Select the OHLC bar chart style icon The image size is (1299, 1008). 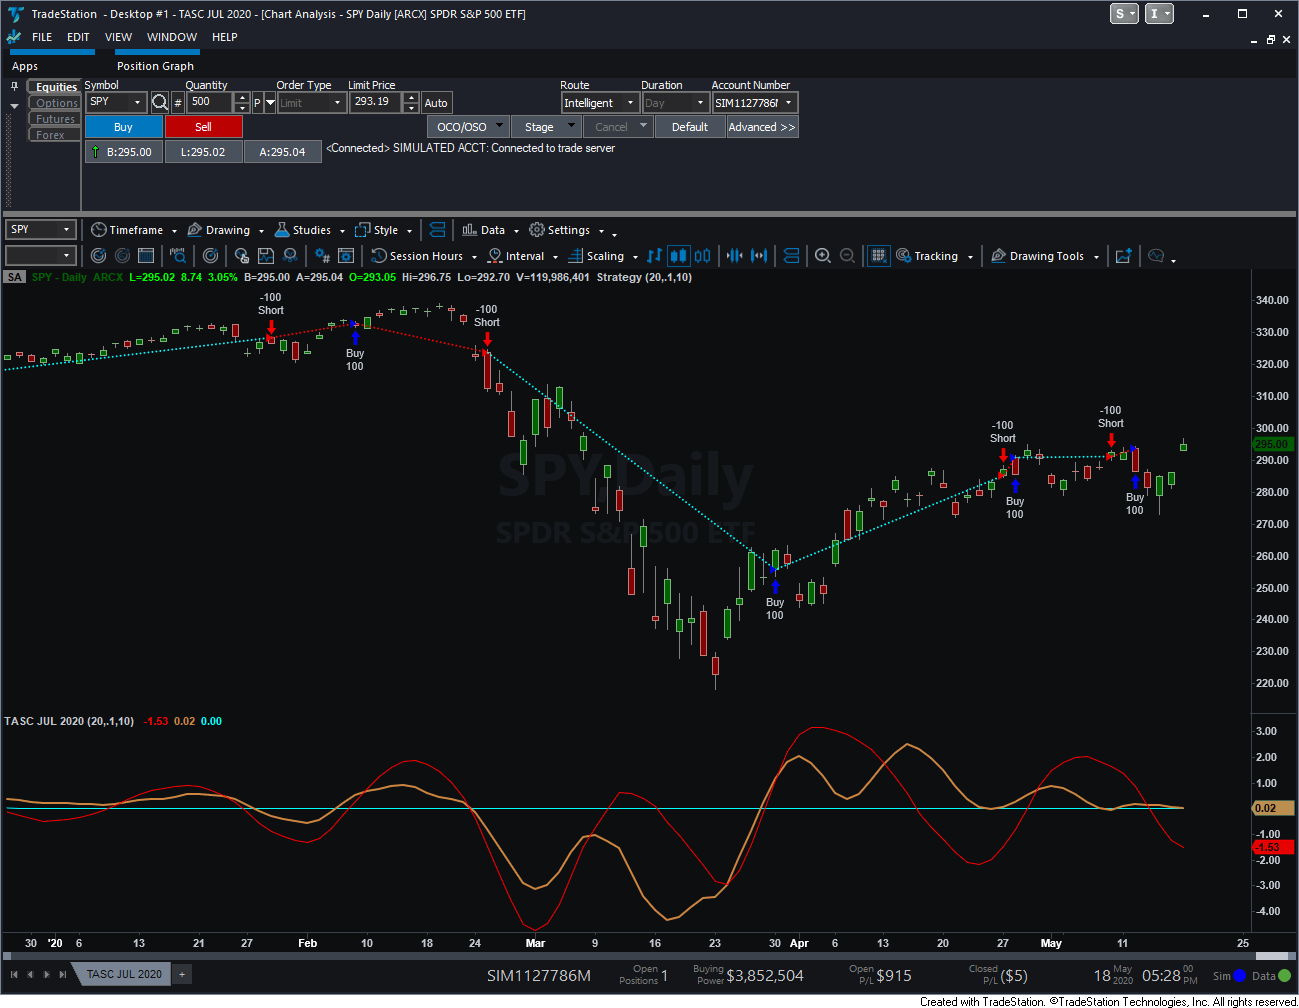coord(654,256)
